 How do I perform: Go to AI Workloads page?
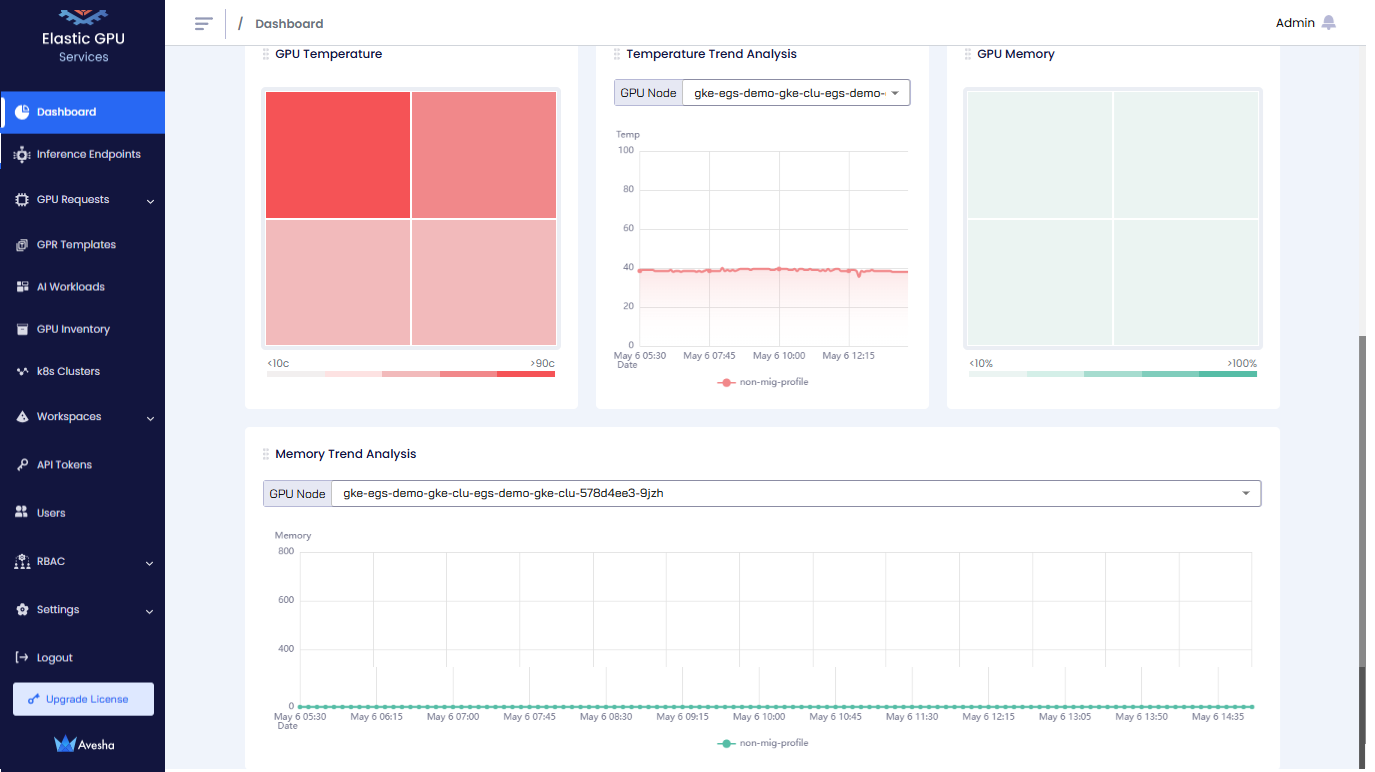(70, 287)
